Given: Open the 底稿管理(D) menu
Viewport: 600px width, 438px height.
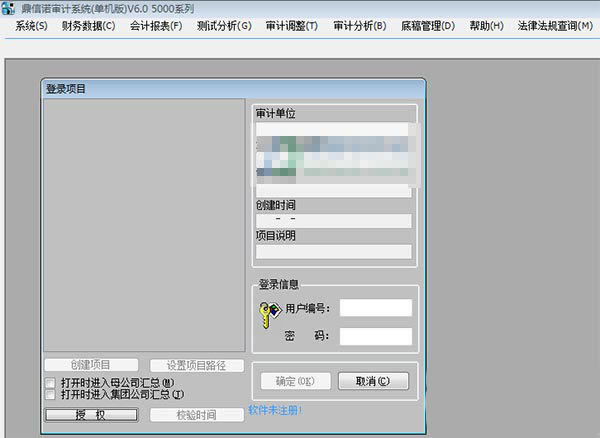Looking at the screenshot, I should point(427,25).
